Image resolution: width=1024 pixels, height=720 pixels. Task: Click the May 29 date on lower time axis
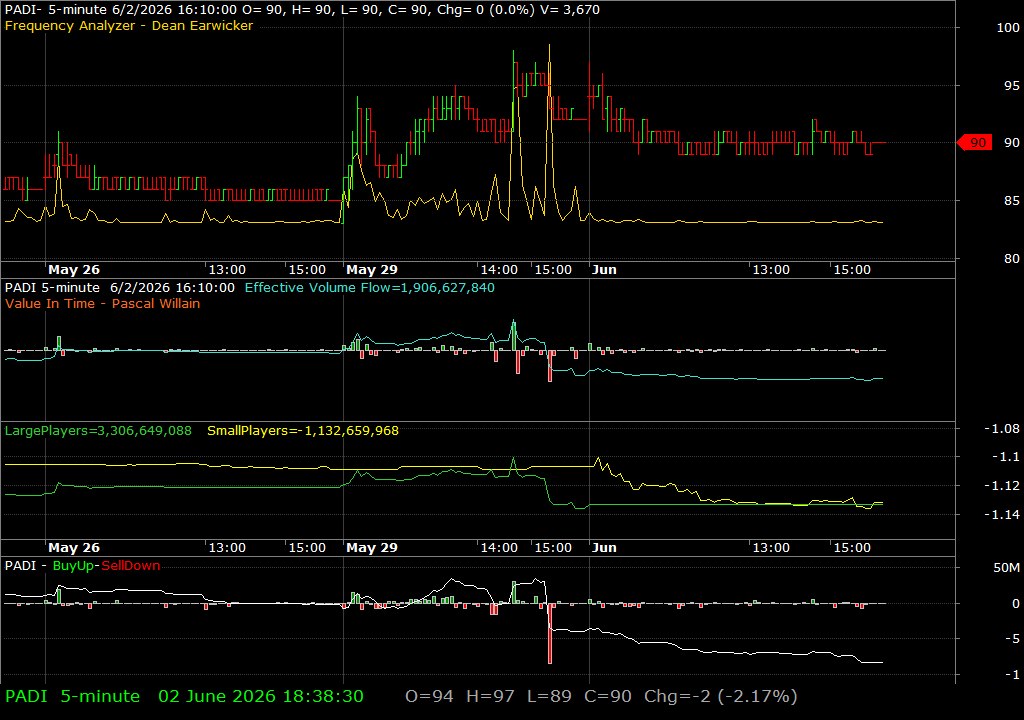pyautogui.click(x=372, y=548)
